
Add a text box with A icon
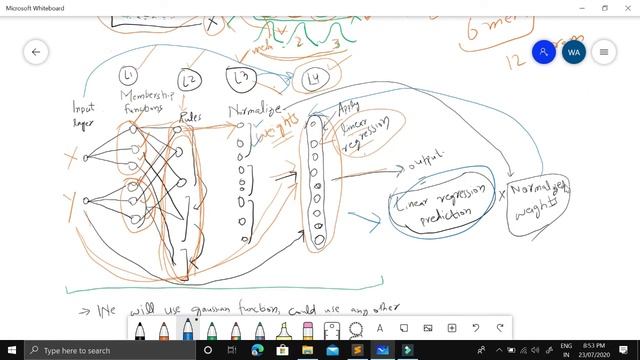[380, 328]
